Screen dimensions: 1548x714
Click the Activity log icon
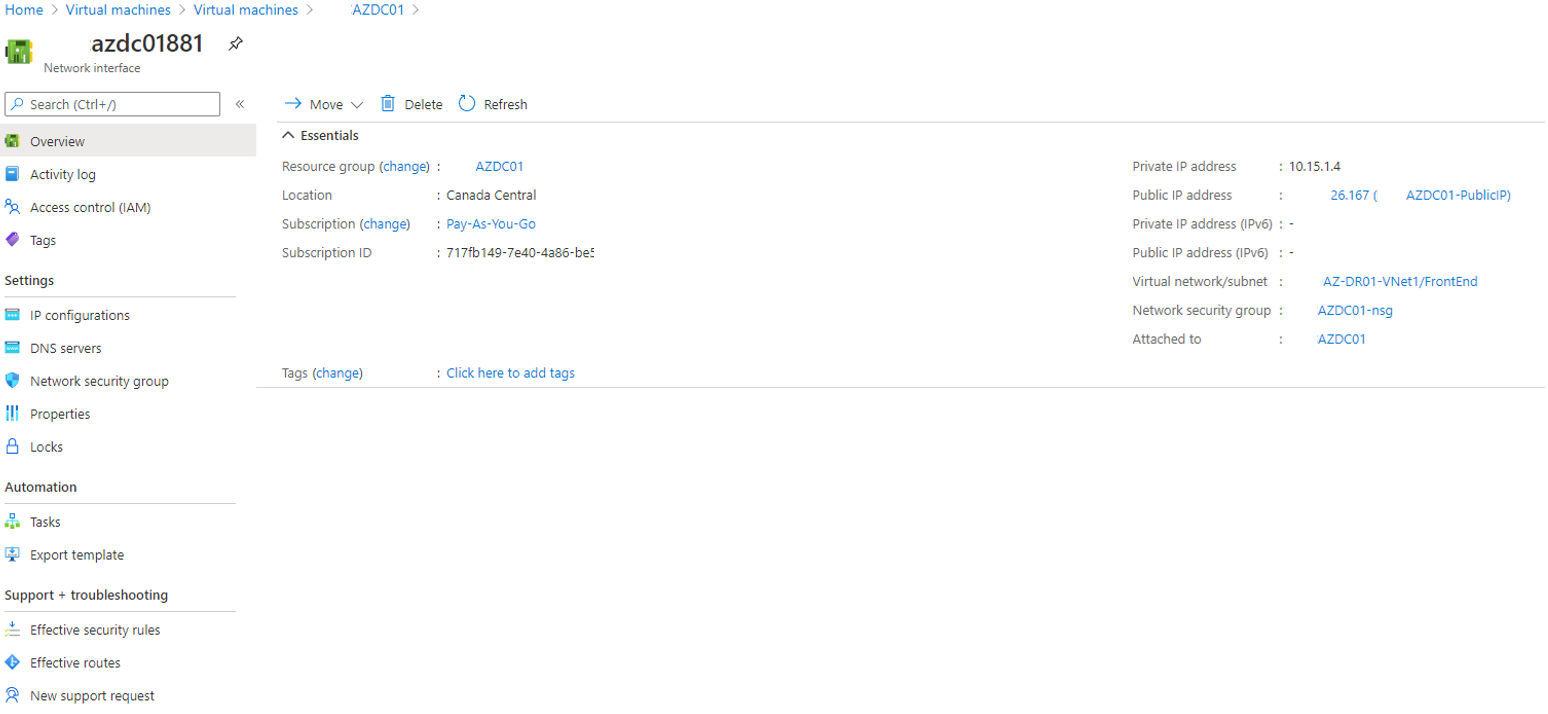[12, 174]
